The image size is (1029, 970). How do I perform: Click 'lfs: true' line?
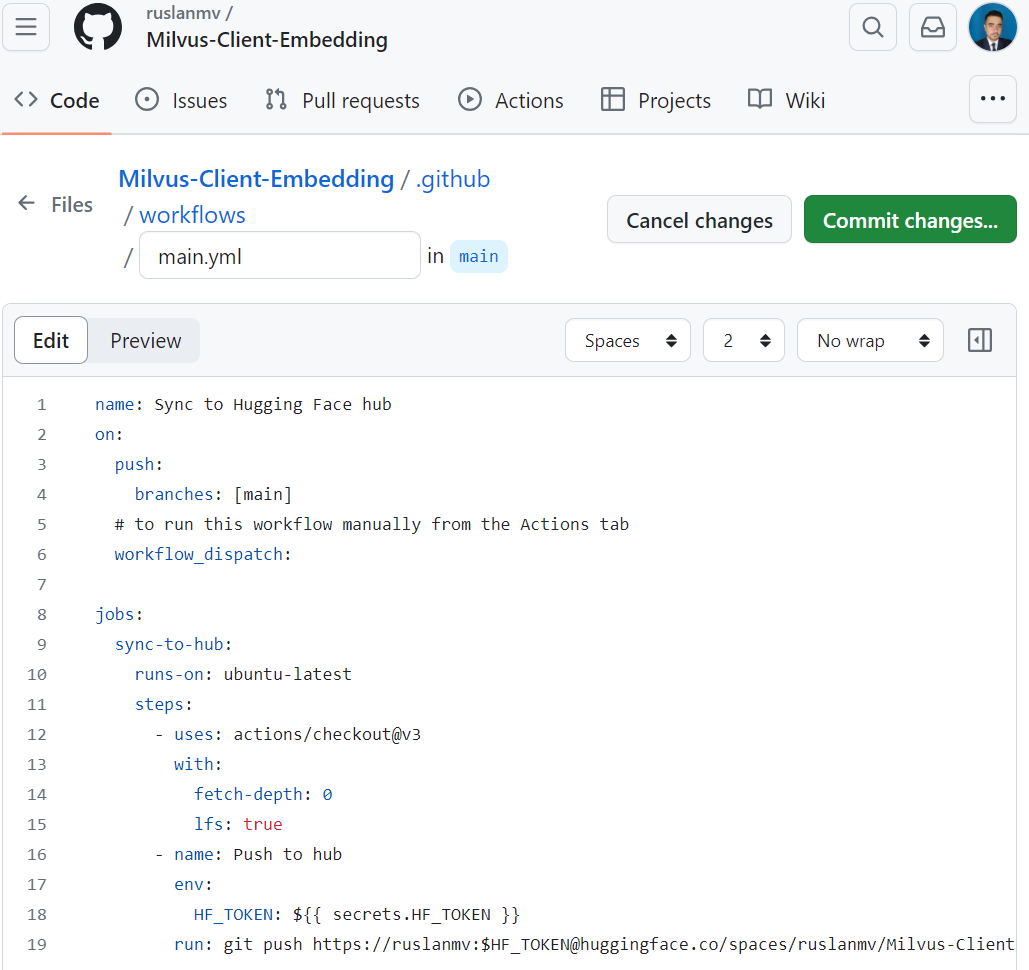tap(238, 824)
